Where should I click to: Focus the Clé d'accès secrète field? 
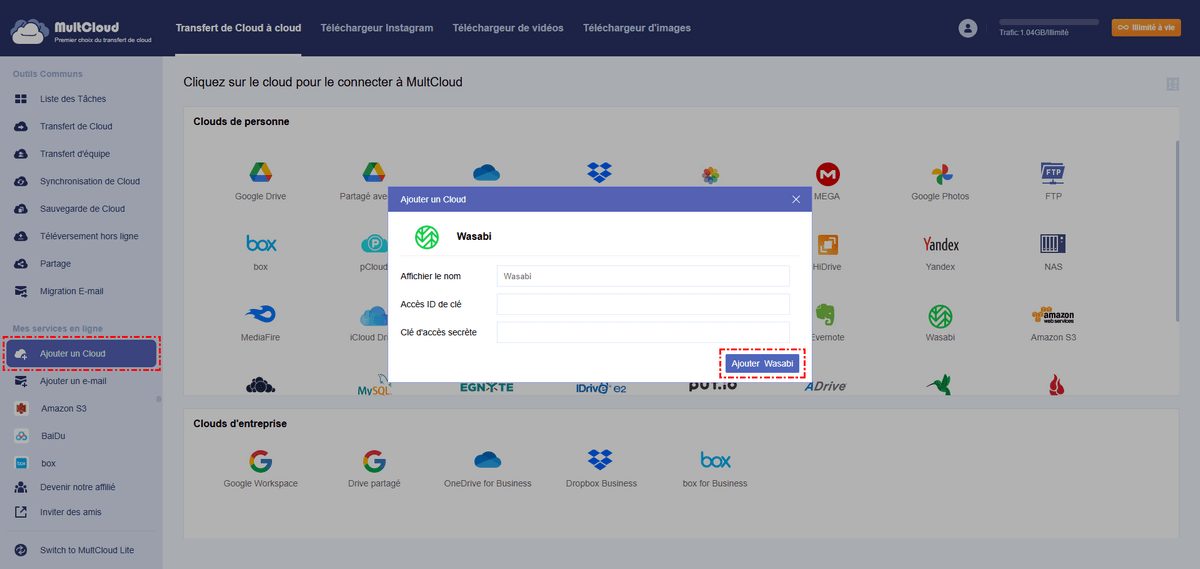coord(643,332)
